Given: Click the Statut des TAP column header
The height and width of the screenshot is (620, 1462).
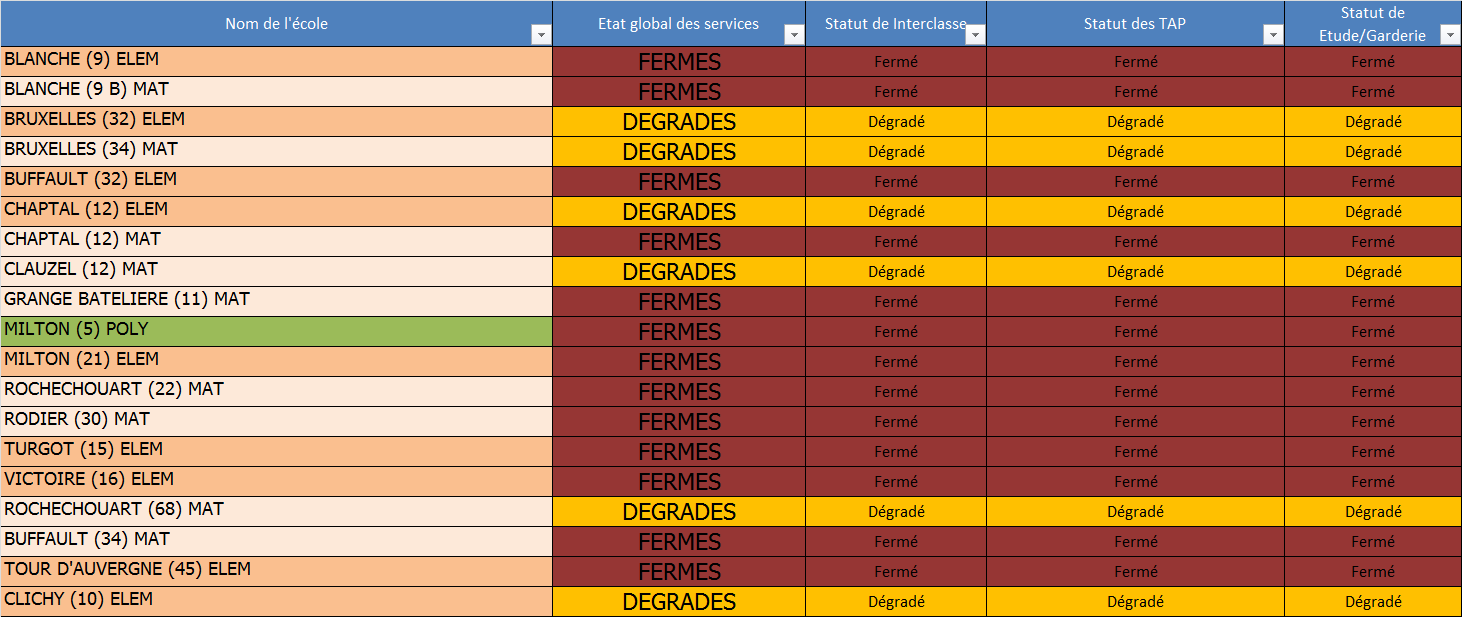Looking at the screenshot, I should coord(1135,23).
